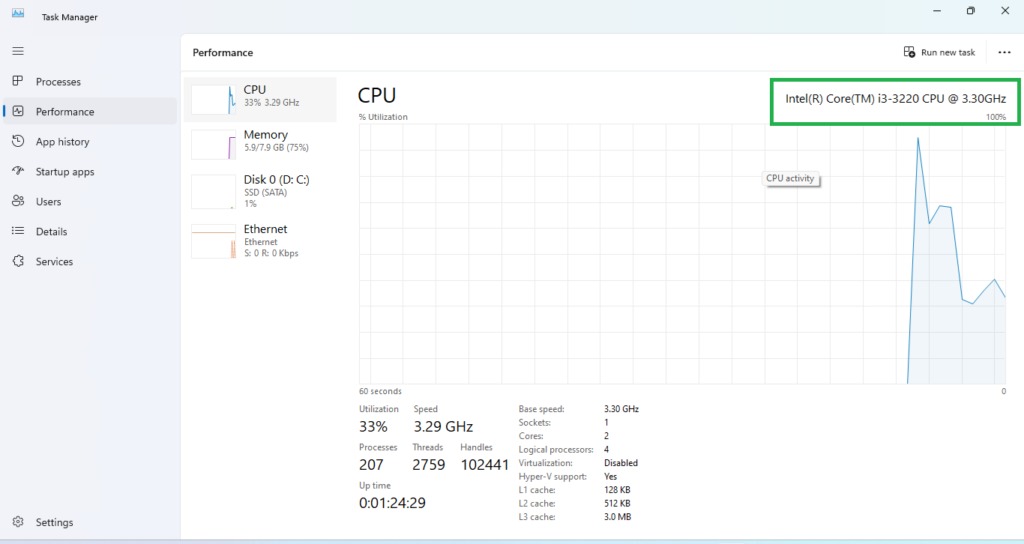Image resolution: width=1024 pixels, height=544 pixels.
Task: Click the 3.29 GHz speed value
Action: point(443,427)
